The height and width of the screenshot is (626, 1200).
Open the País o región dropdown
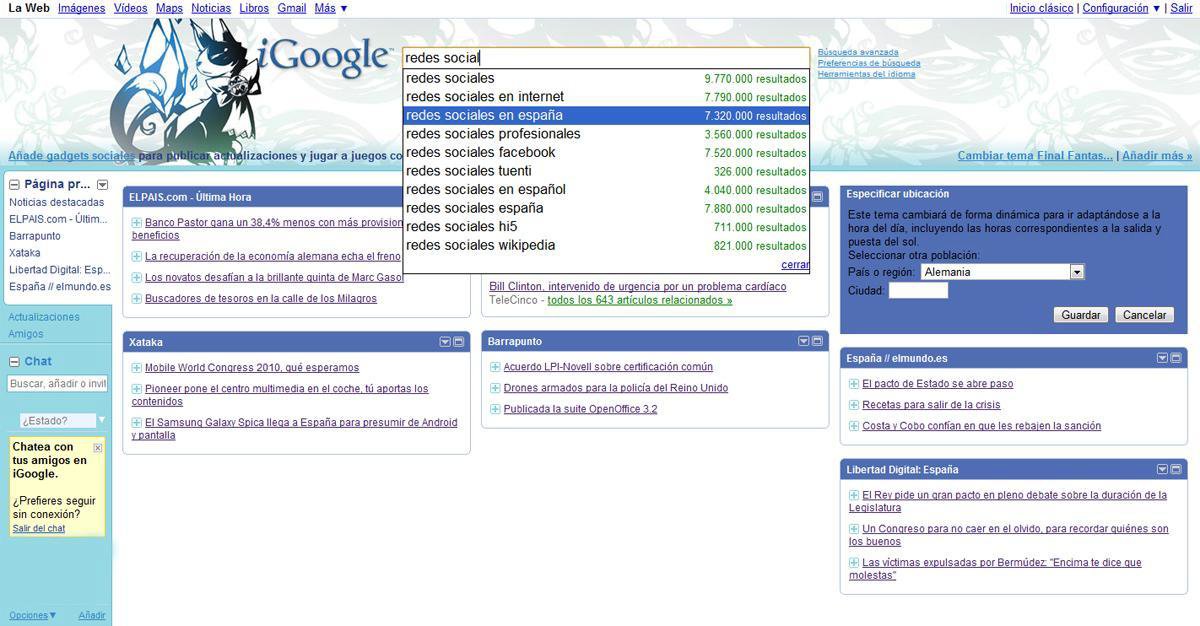(x=1076, y=272)
